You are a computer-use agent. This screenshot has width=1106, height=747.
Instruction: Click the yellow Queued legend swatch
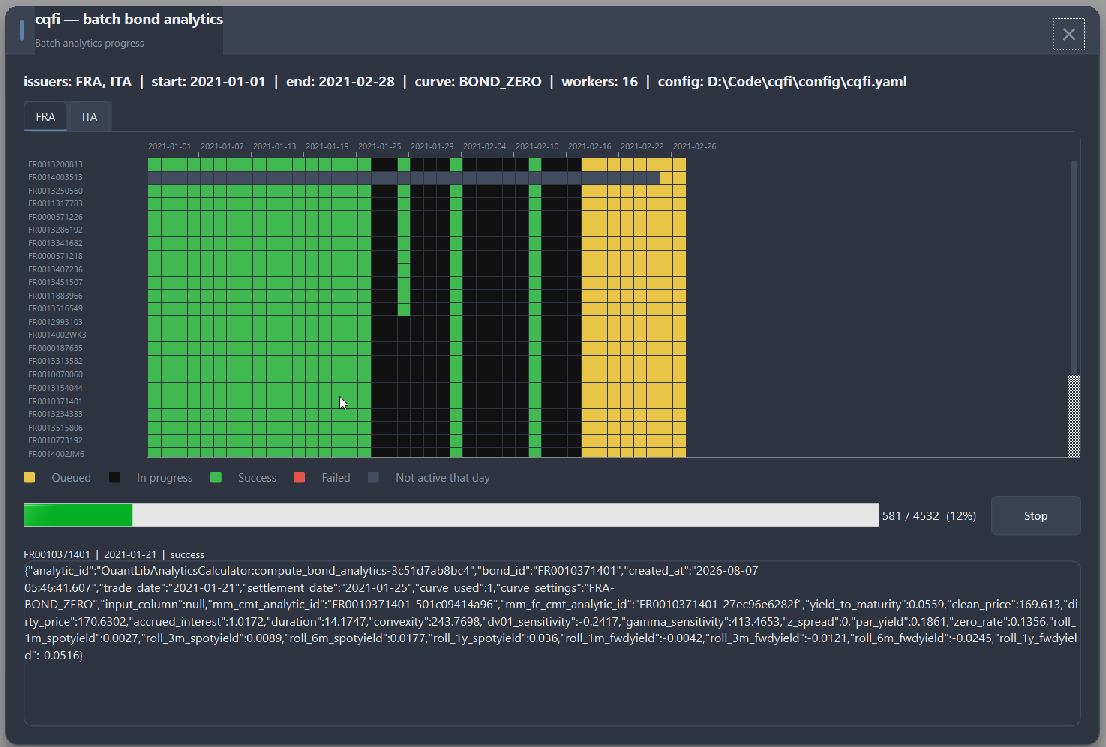(30, 478)
